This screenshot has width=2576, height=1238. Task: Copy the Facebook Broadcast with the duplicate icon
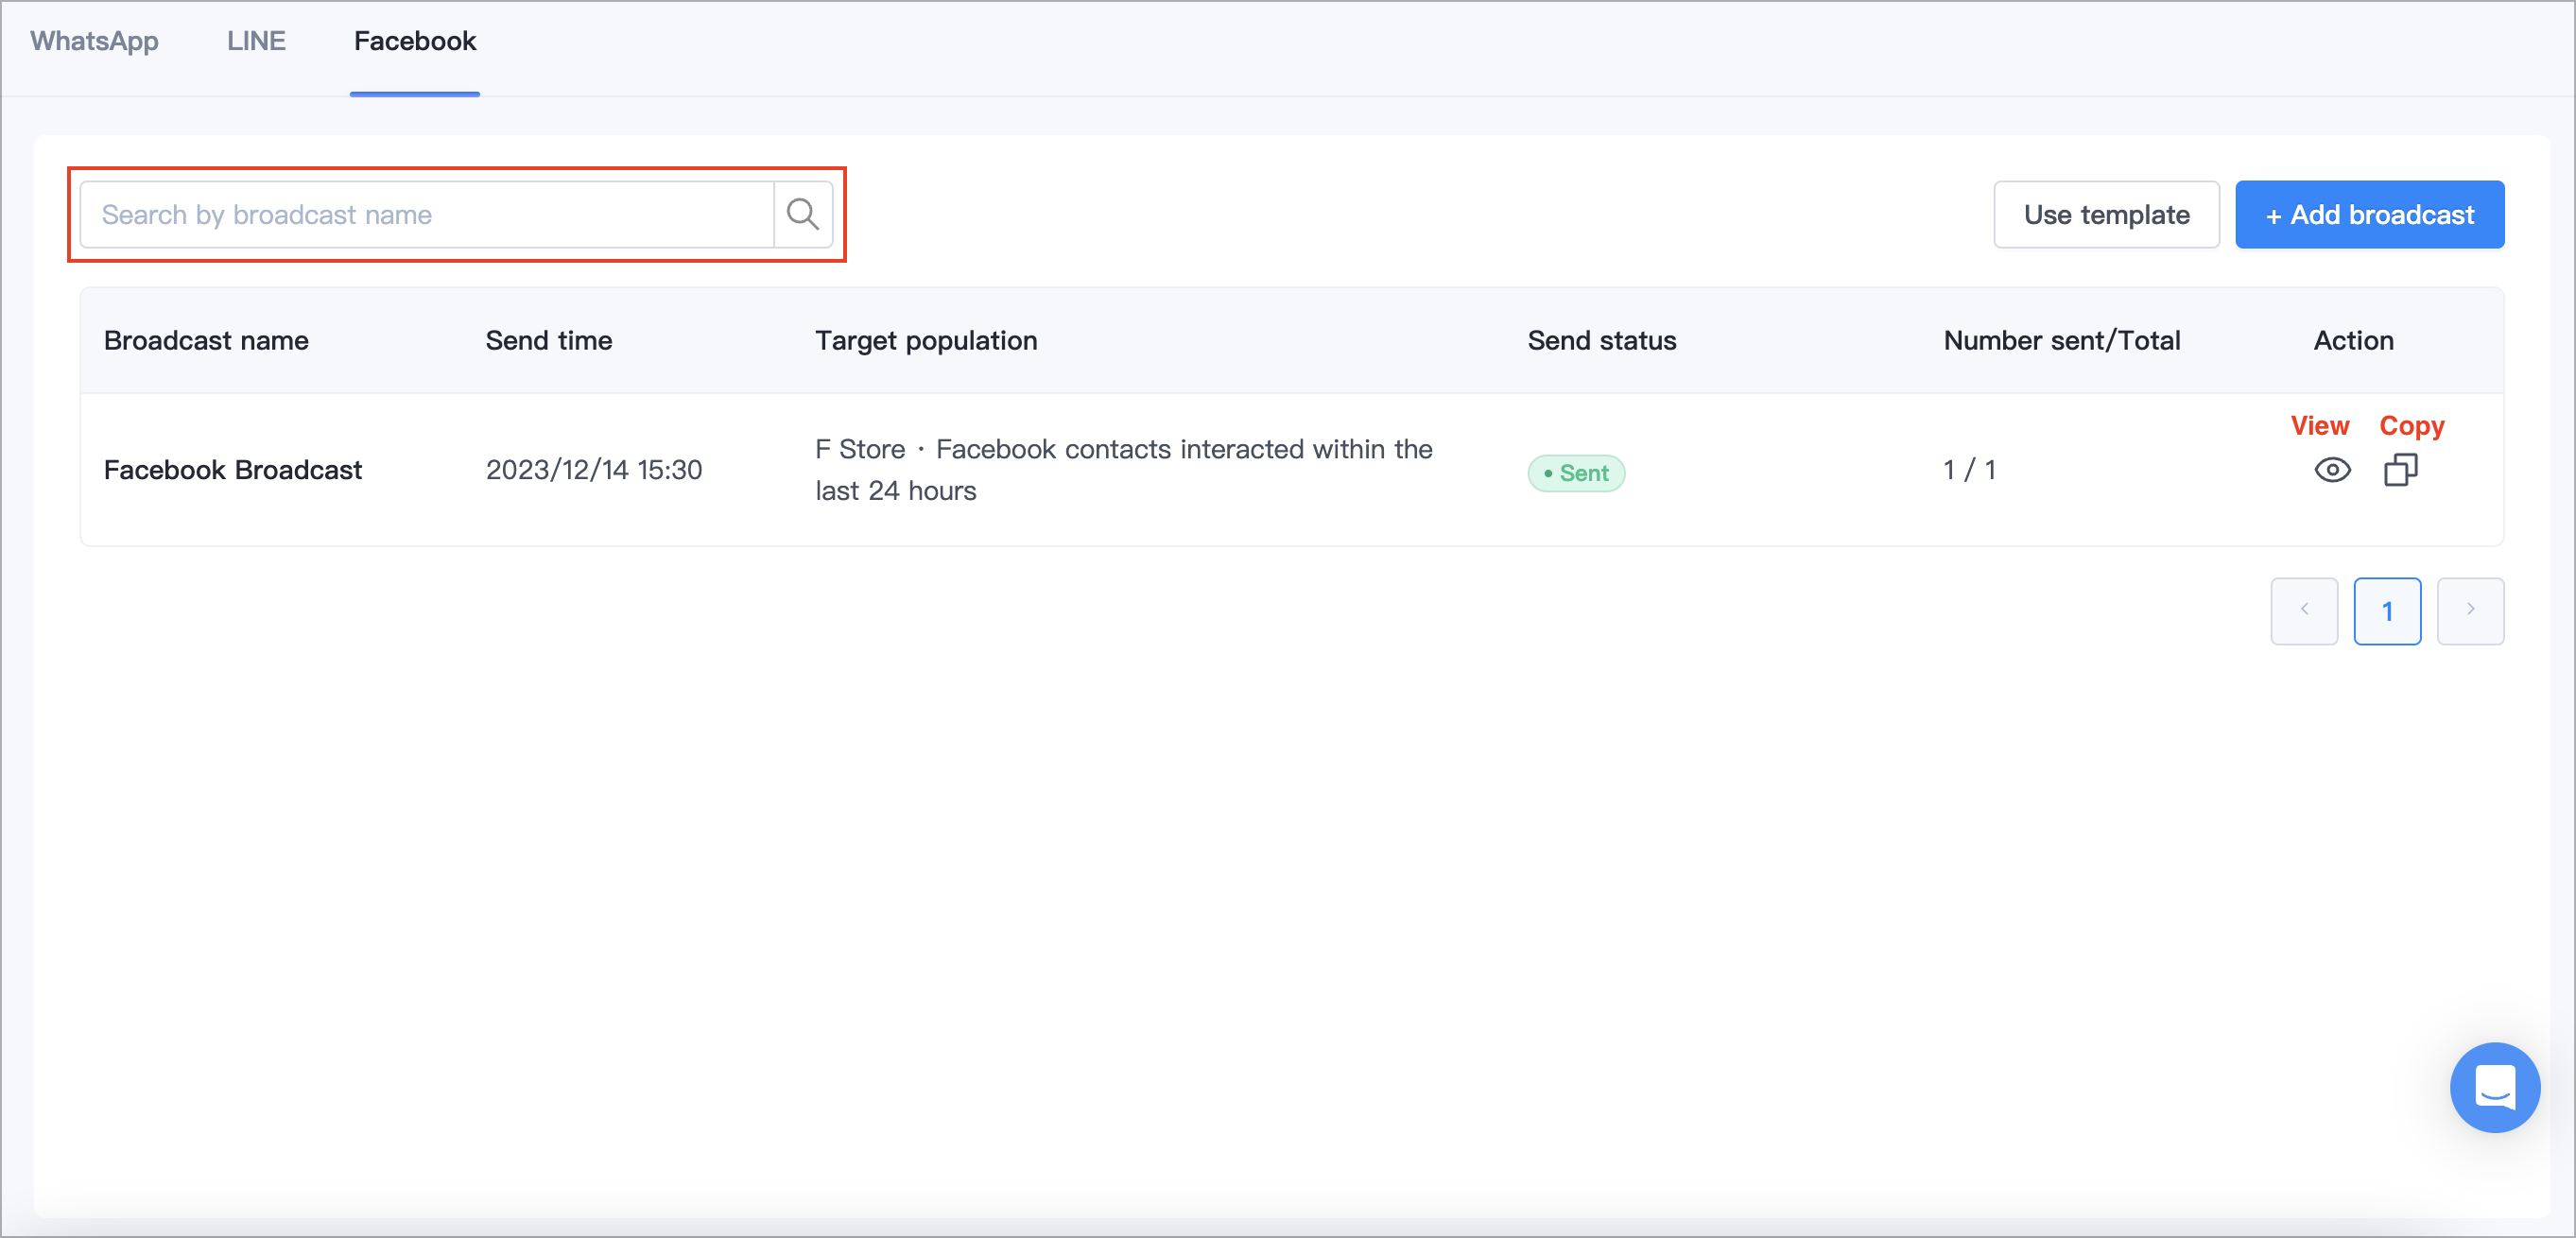[2400, 470]
